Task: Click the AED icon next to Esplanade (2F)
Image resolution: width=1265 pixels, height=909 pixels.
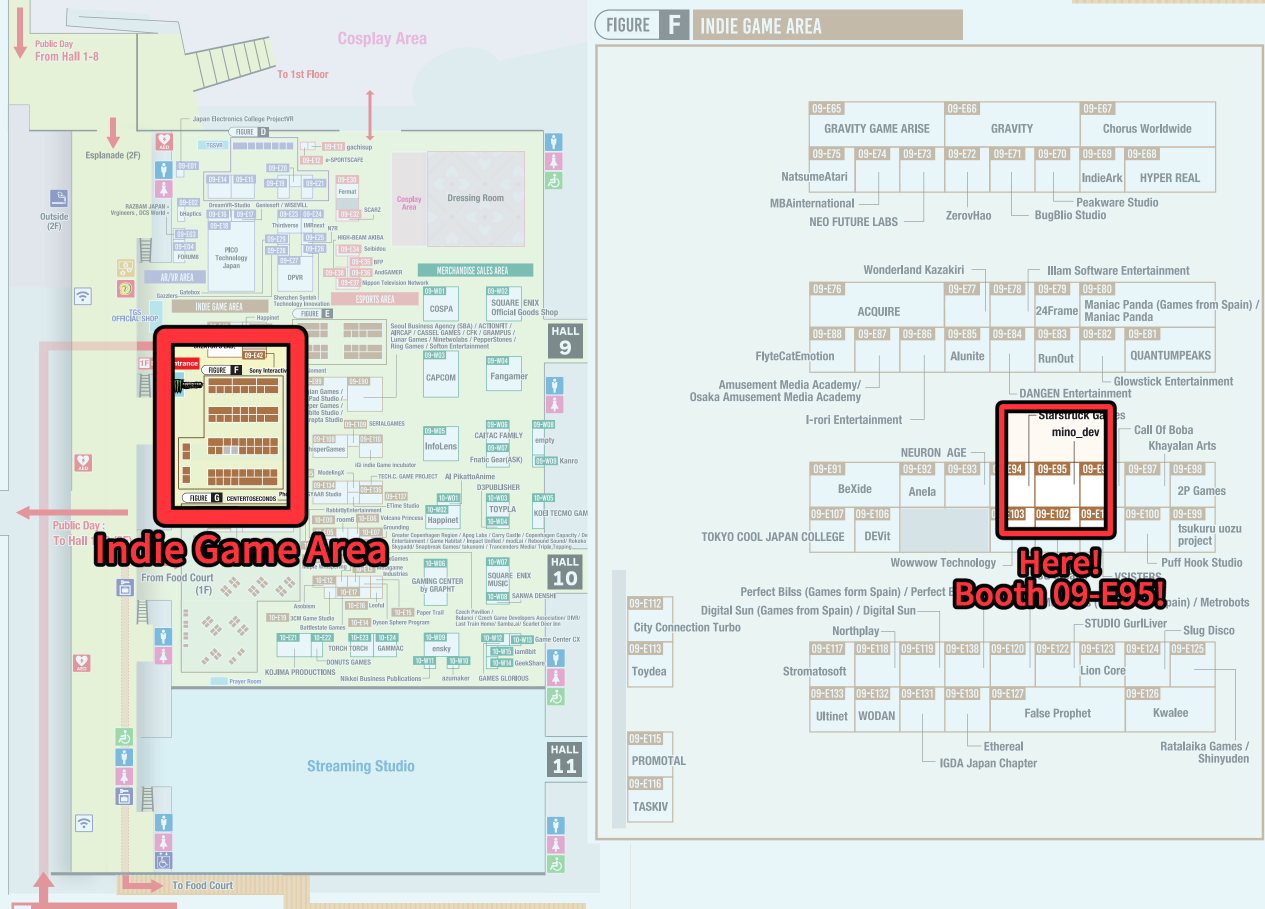Action: tap(163, 142)
